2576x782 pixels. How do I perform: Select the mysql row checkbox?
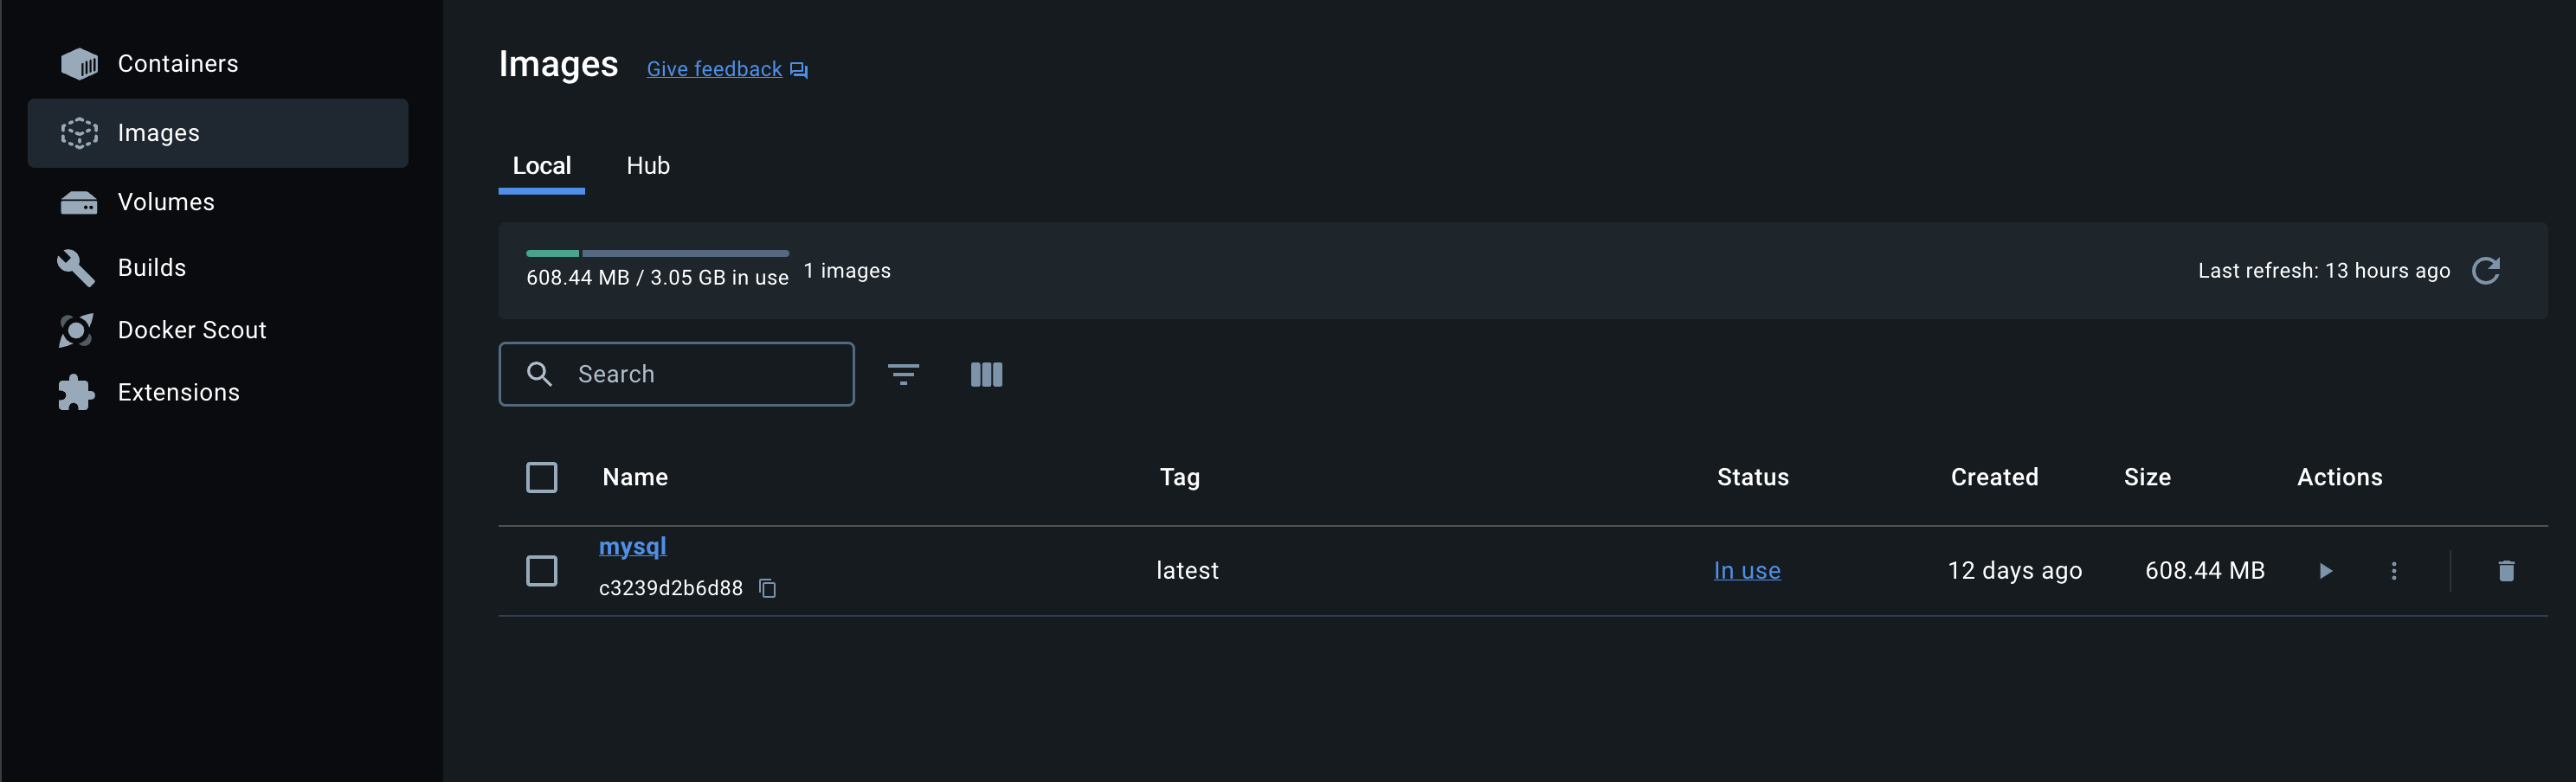tap(541, 570)
